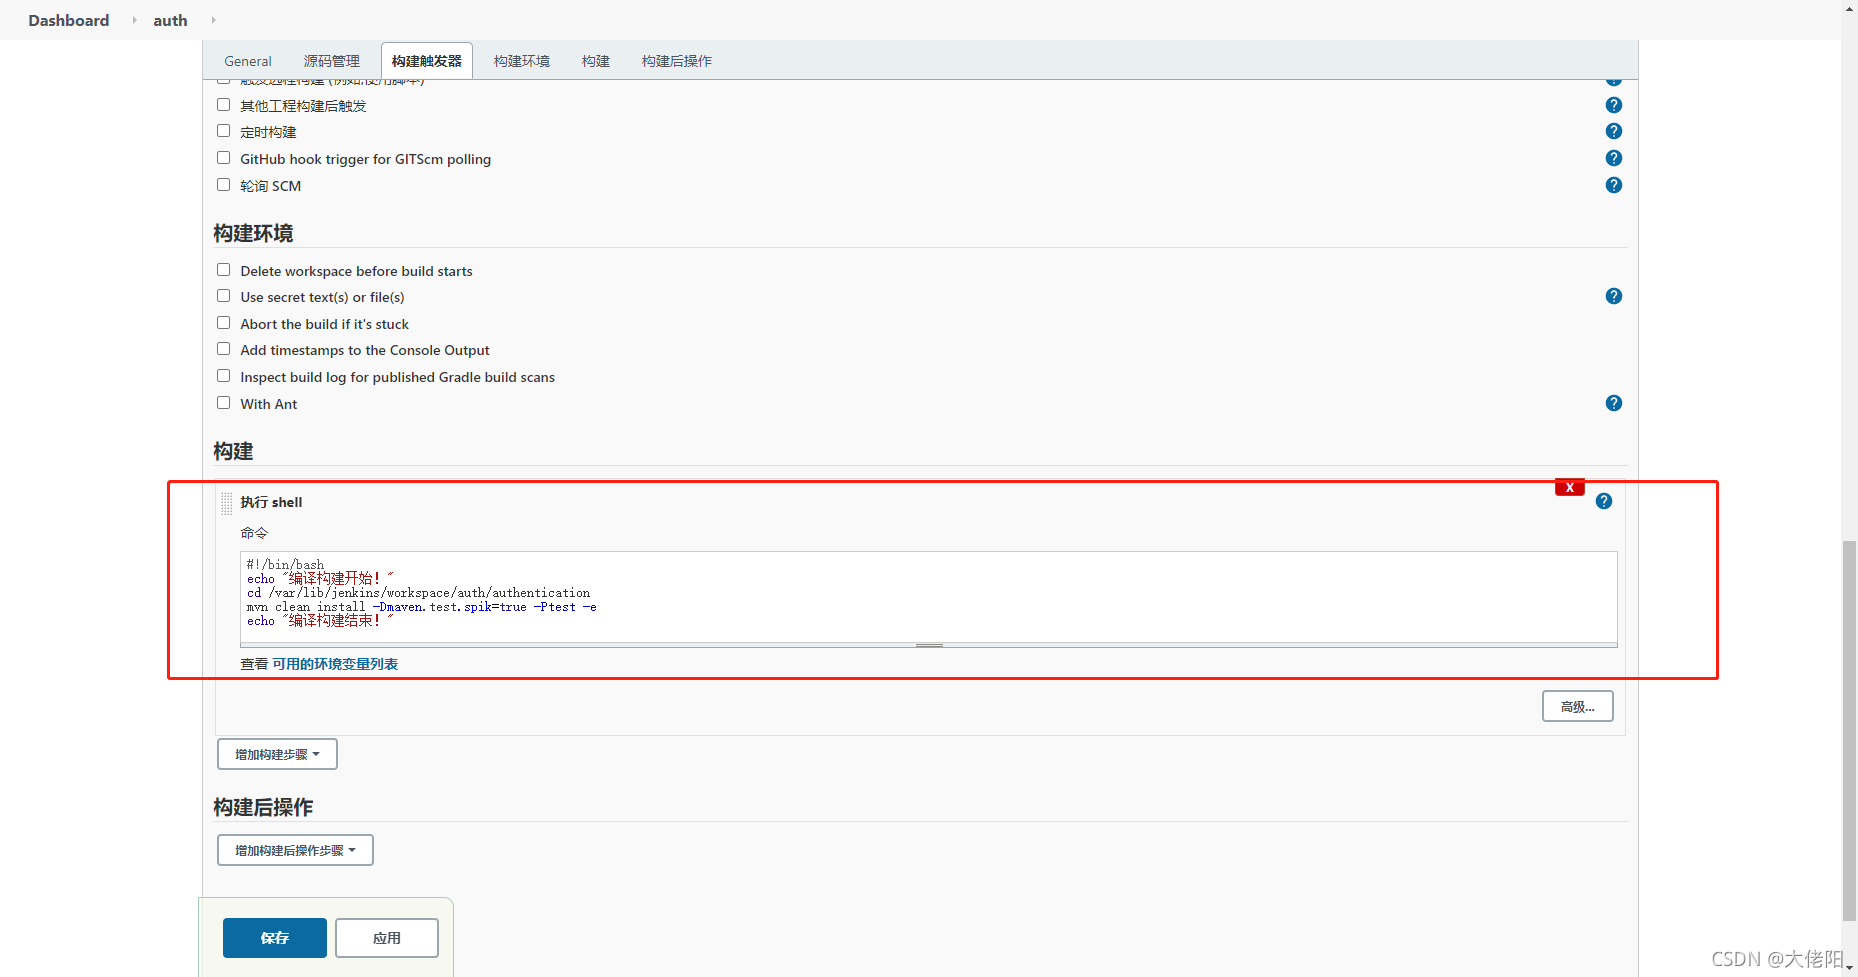
Task: Open help for GitHub hook trigger
Action: [x=1613, y=158]
